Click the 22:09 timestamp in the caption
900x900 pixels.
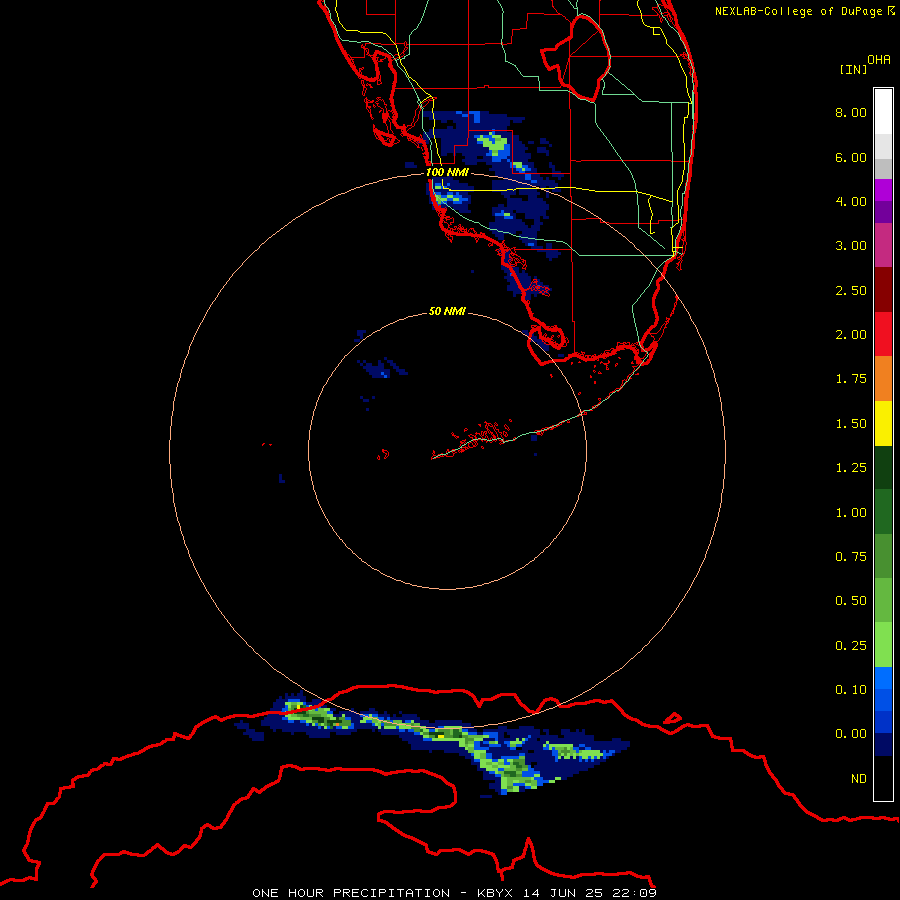(637, 893)
